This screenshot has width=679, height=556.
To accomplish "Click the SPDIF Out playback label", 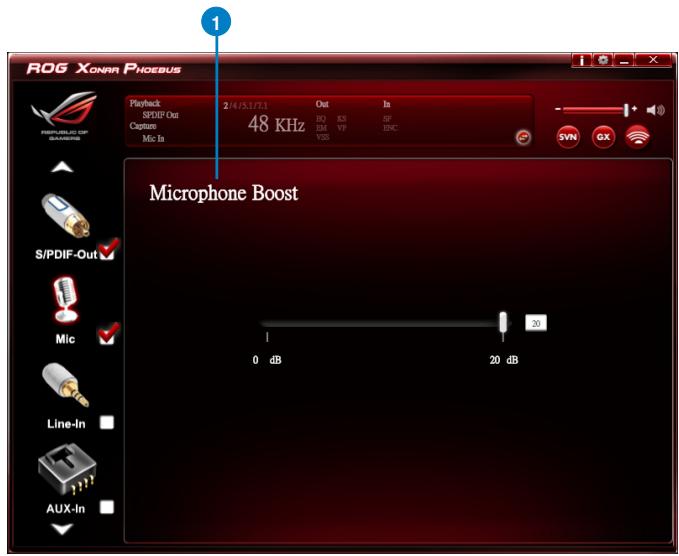I will point(160,115).
